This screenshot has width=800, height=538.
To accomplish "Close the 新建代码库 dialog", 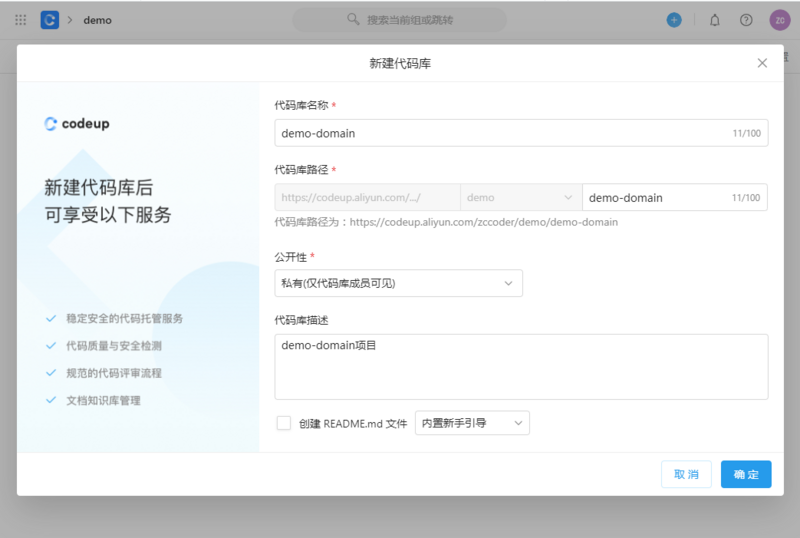I will 762,63.
